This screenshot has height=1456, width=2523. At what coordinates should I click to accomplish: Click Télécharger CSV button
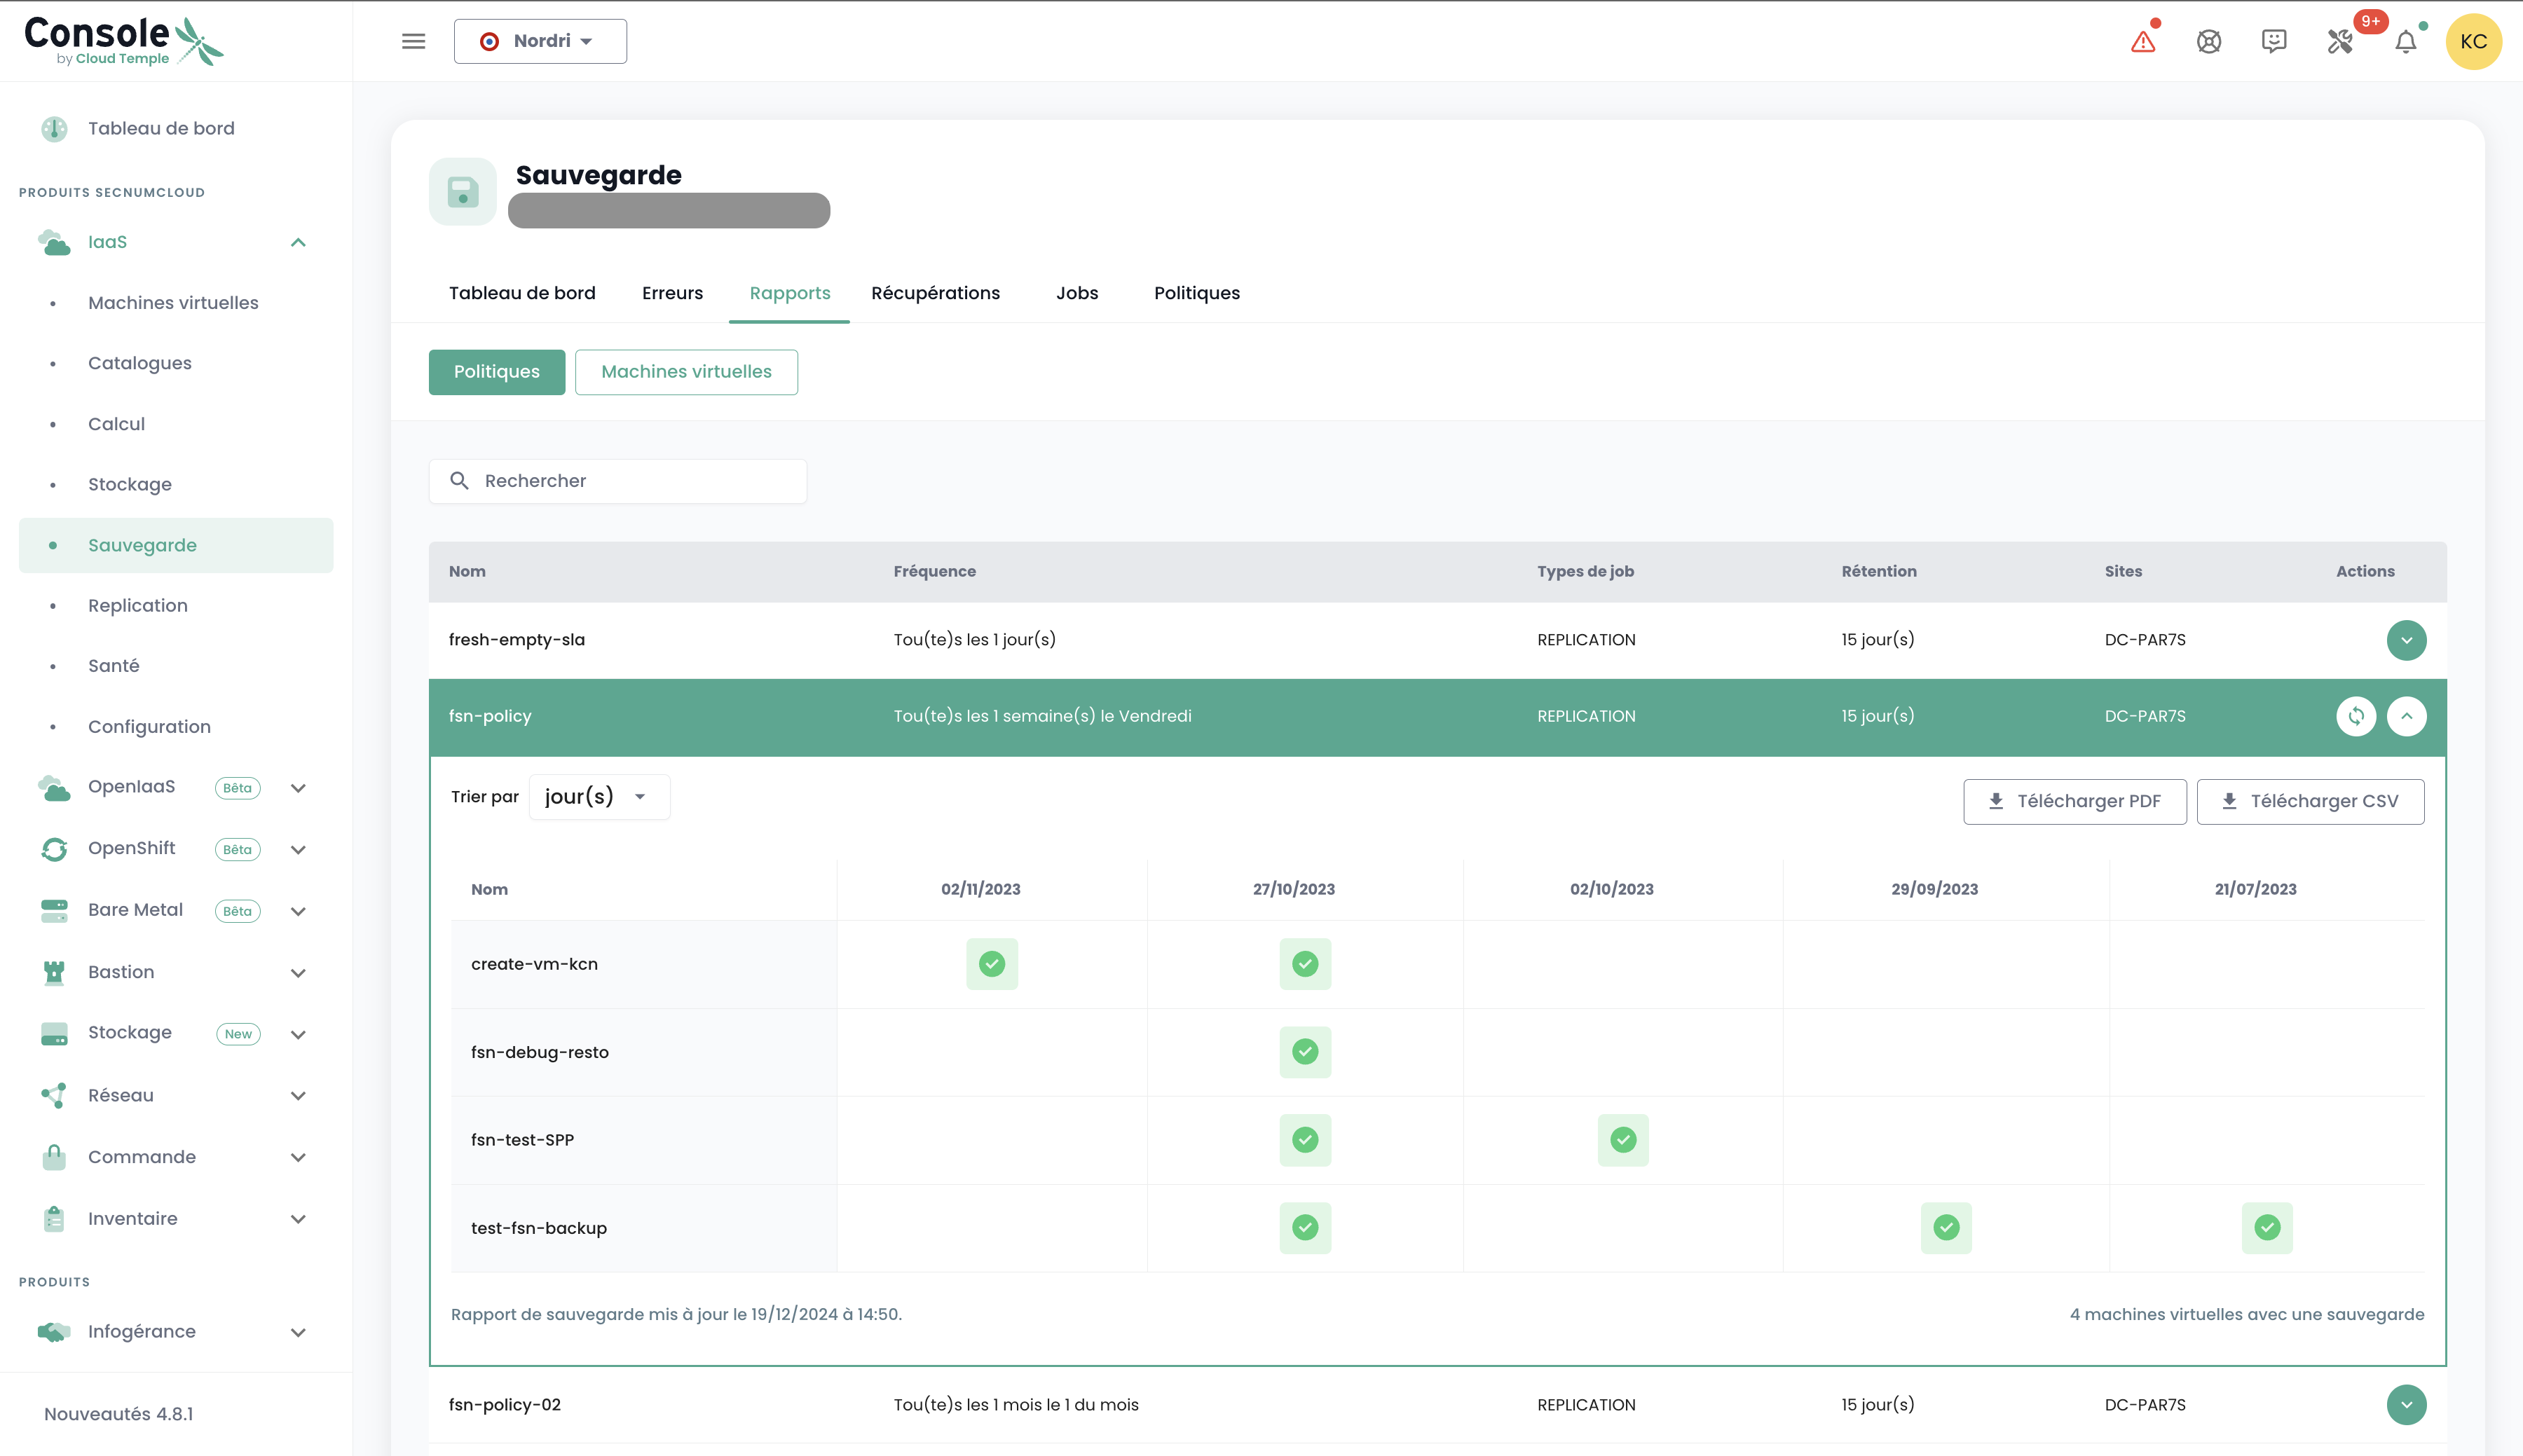[2310, 801]
